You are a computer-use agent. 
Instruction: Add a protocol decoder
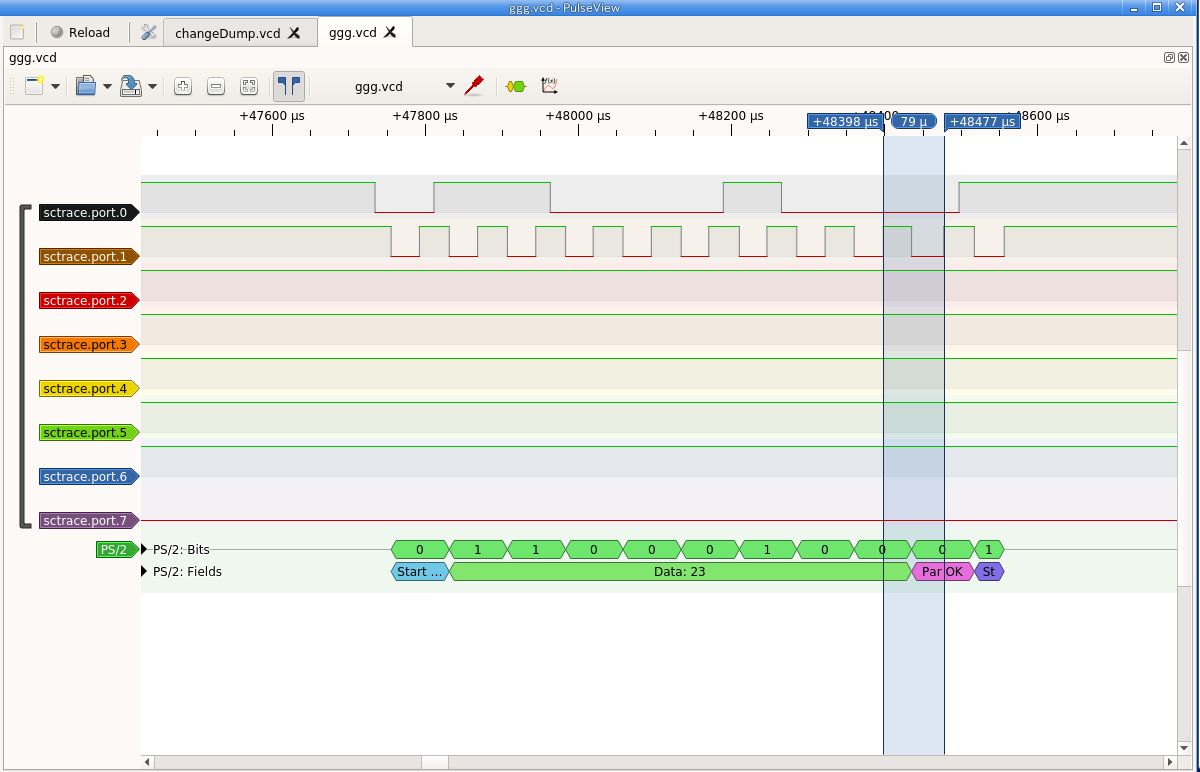click(x=515, y=86)
